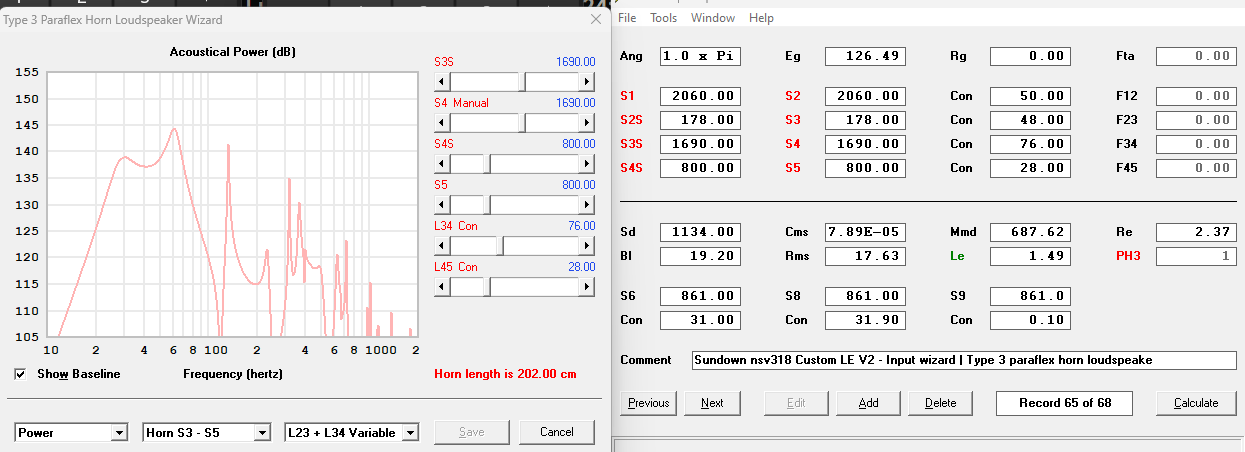Click the Mmd field showing 687.62
Screen dimensions: 1245x452
pyautogui.click(x=1030, y=232)
